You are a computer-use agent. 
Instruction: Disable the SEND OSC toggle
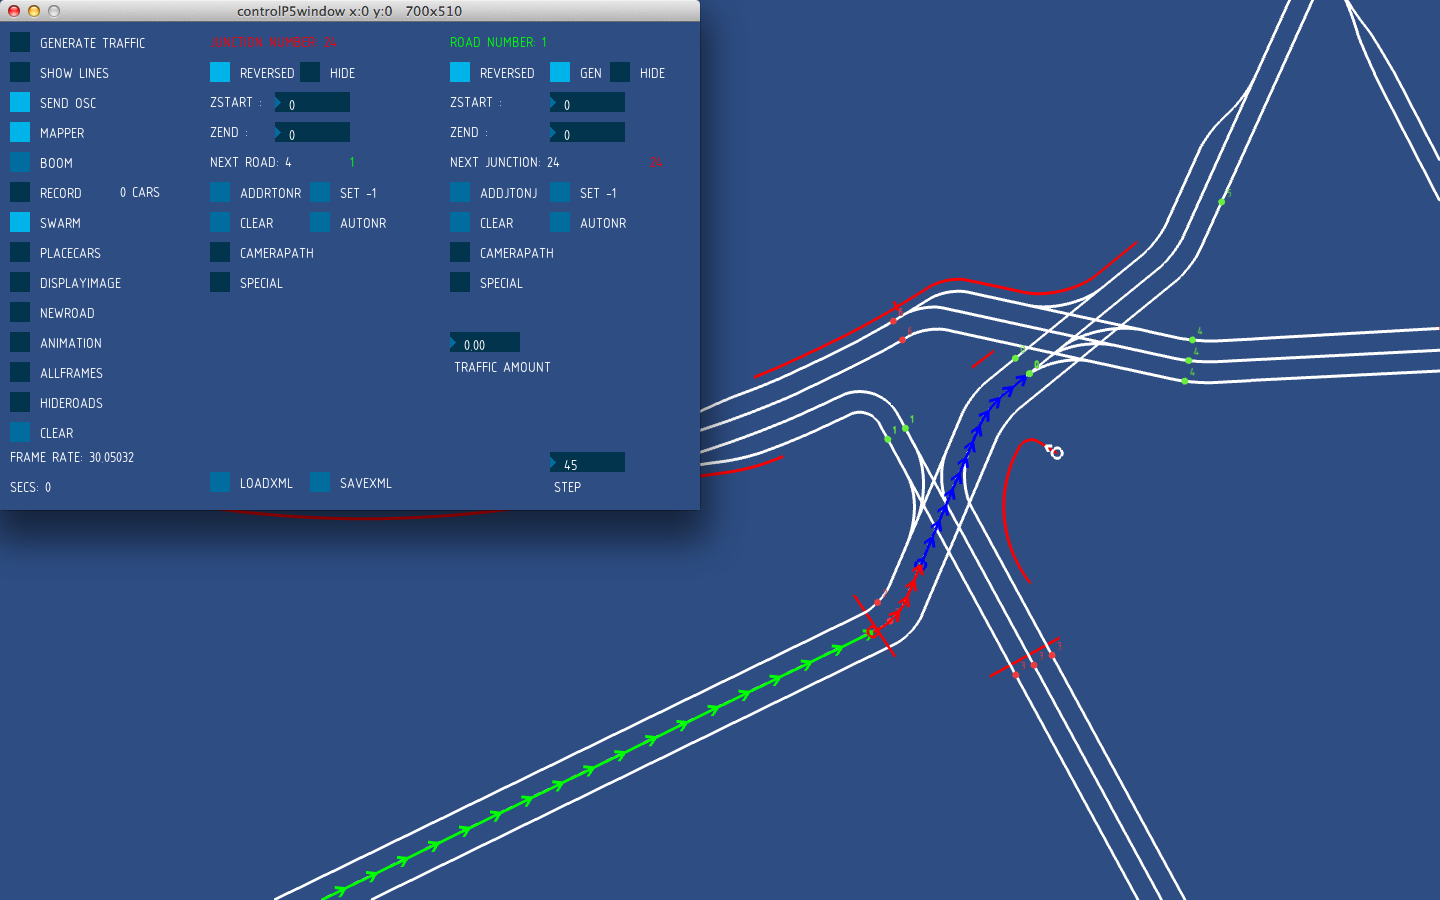(x=20, y=102)
